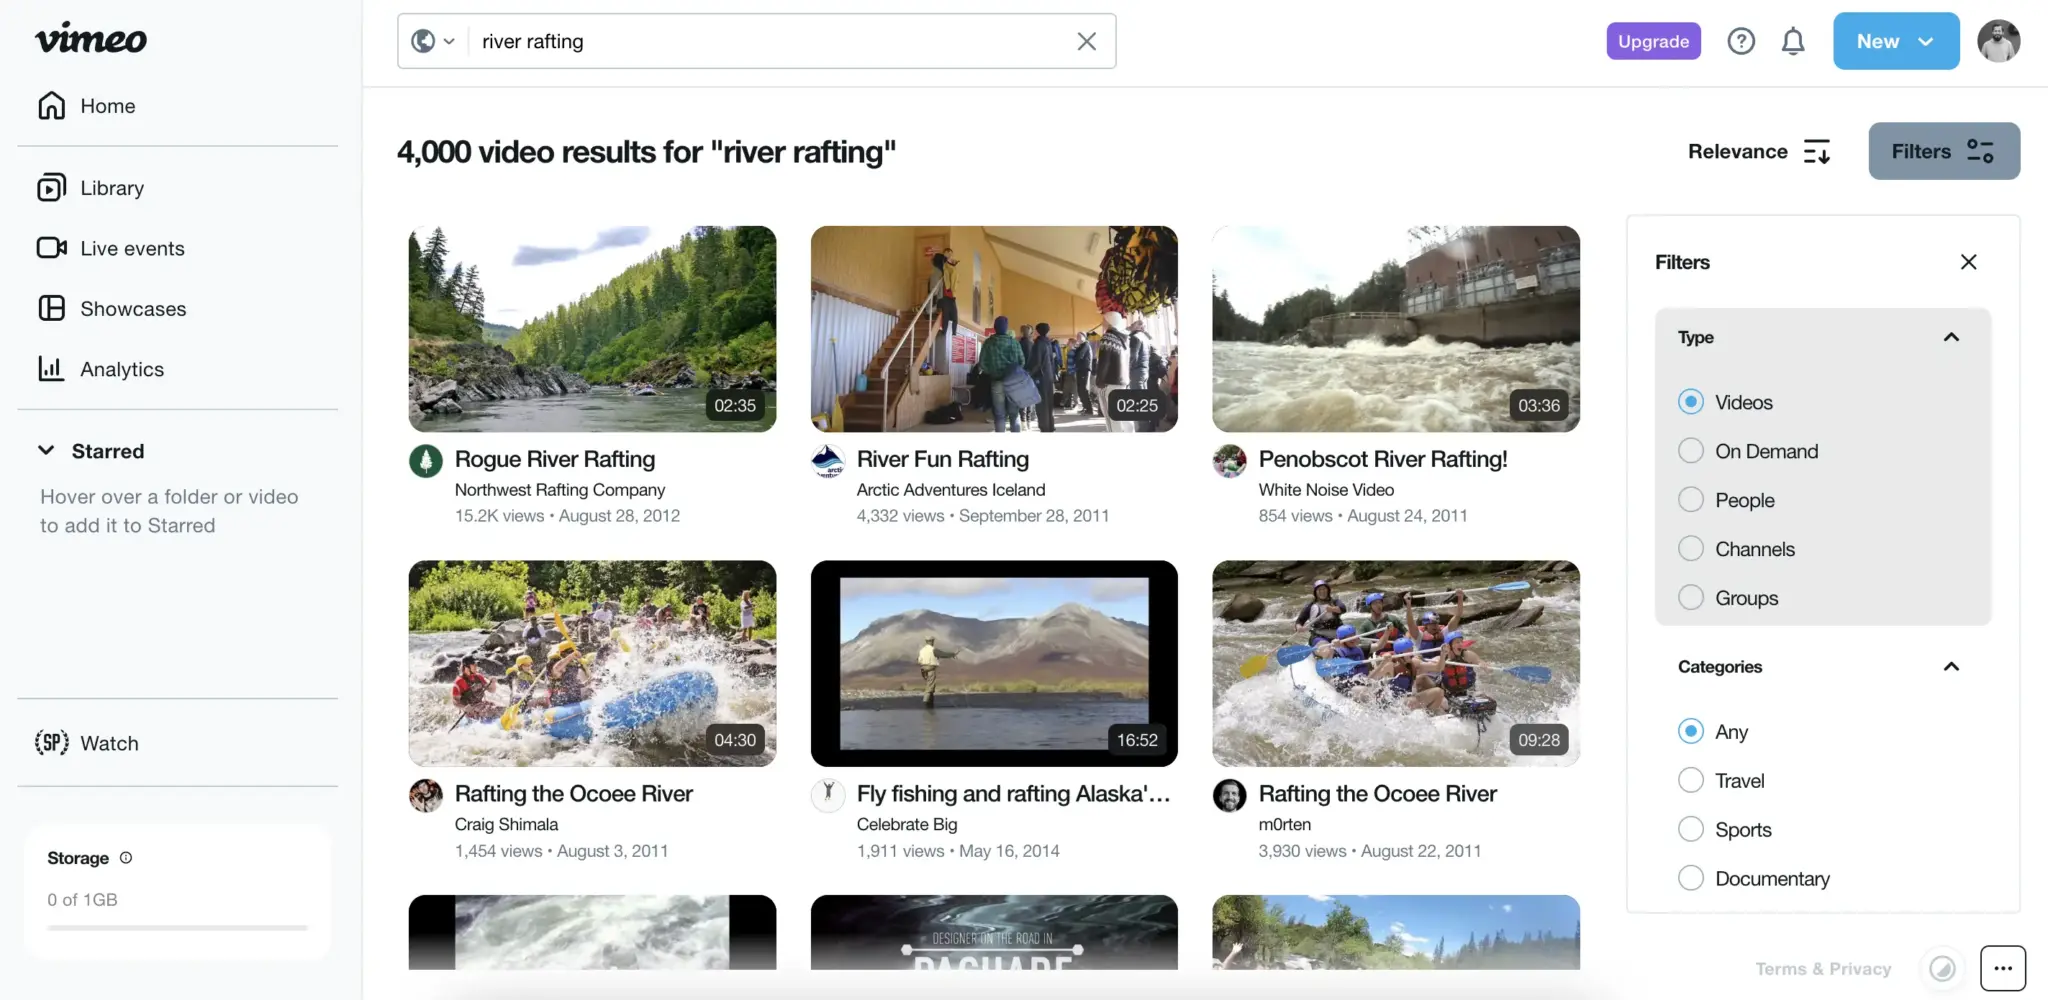Clear the search field with X icon
The image size is (2048, 1000).
[1086, 41]
